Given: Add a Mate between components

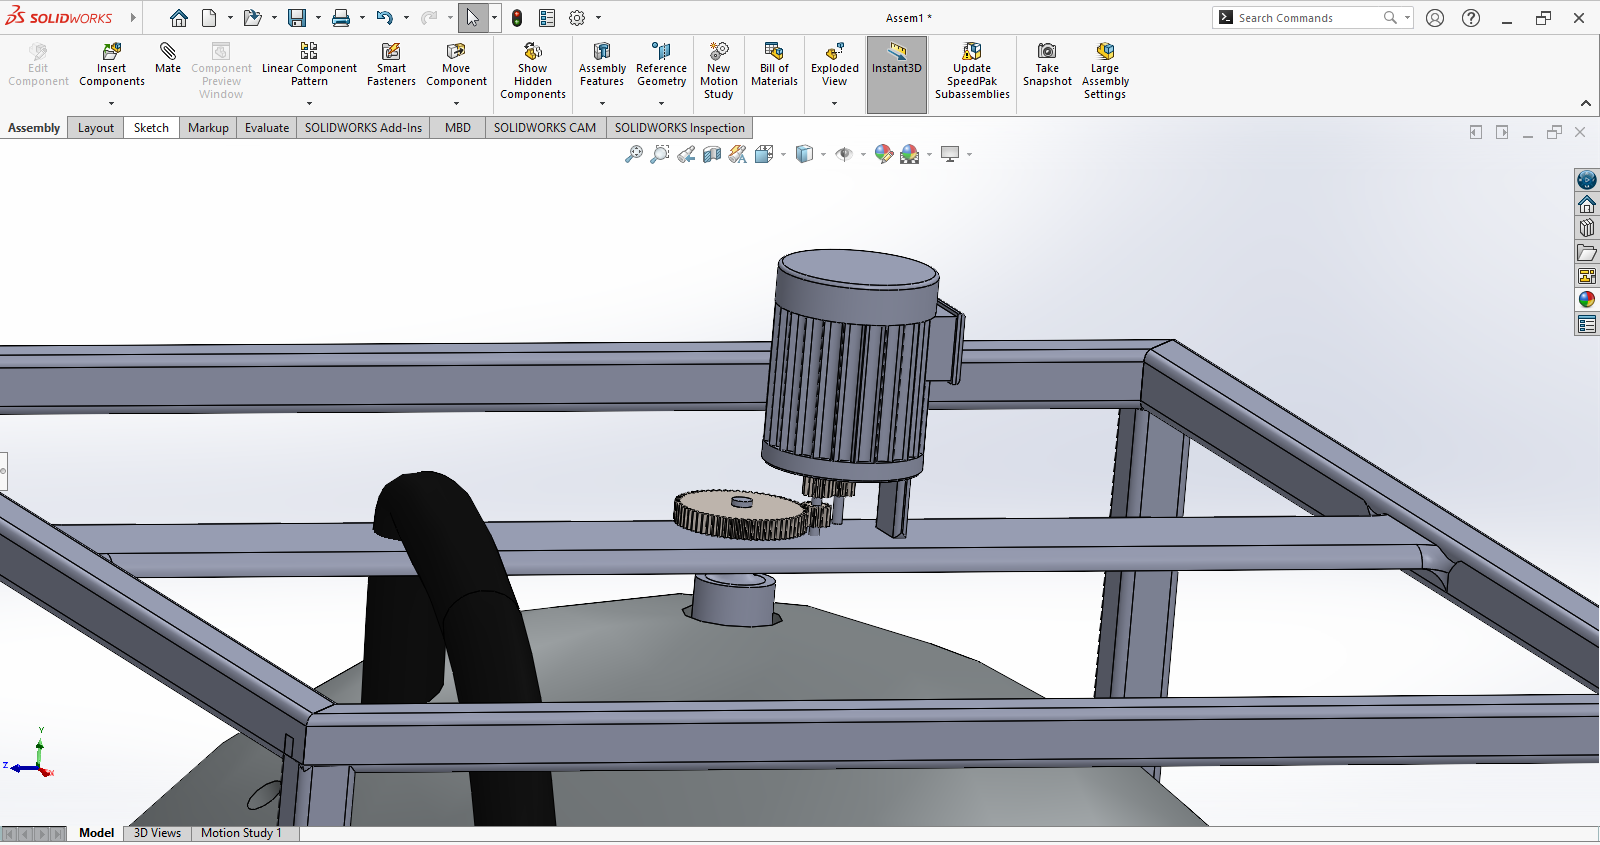Looking at the screenshot, I should (x=168, y=58).
